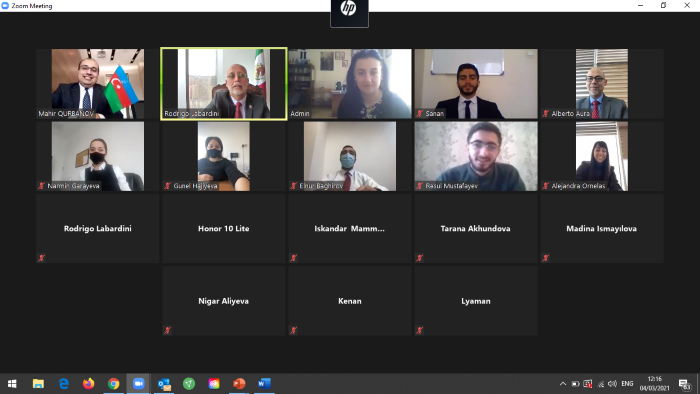Switch to Word from the taskbar
Viewport: 700px width, 394px height.
[264, 384]
